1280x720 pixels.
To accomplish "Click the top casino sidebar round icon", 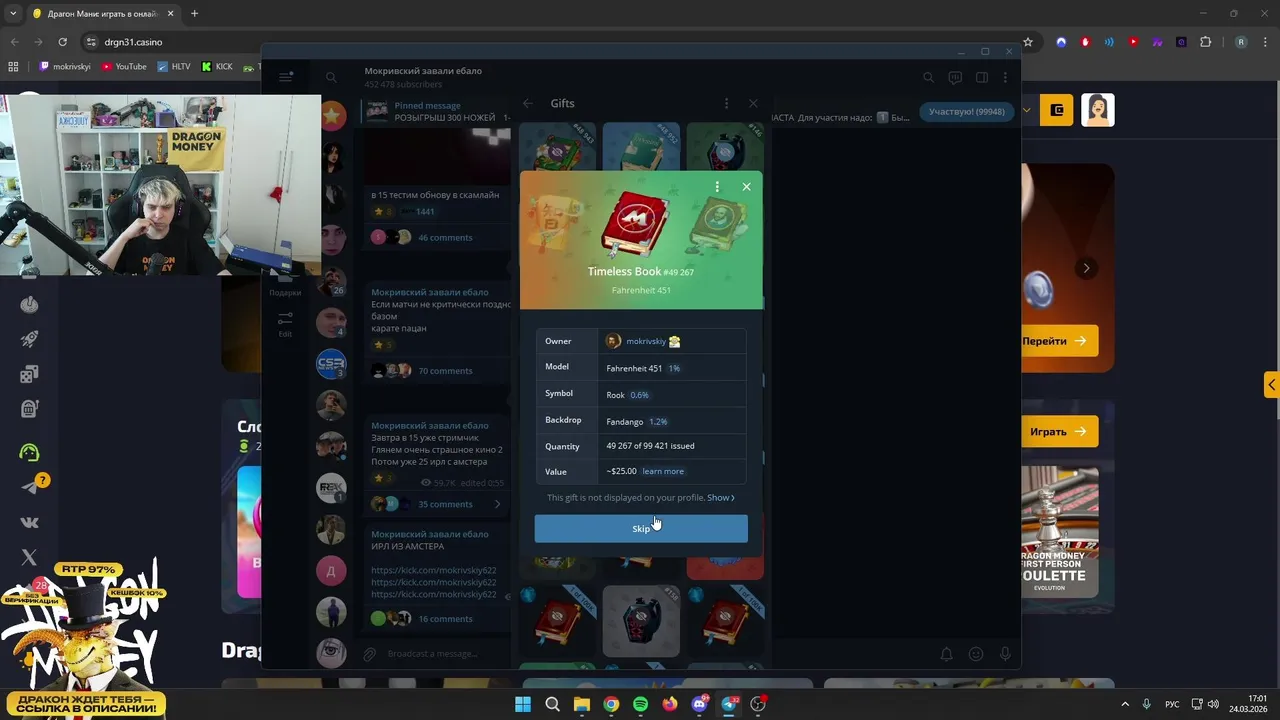I will pos(29,305).
